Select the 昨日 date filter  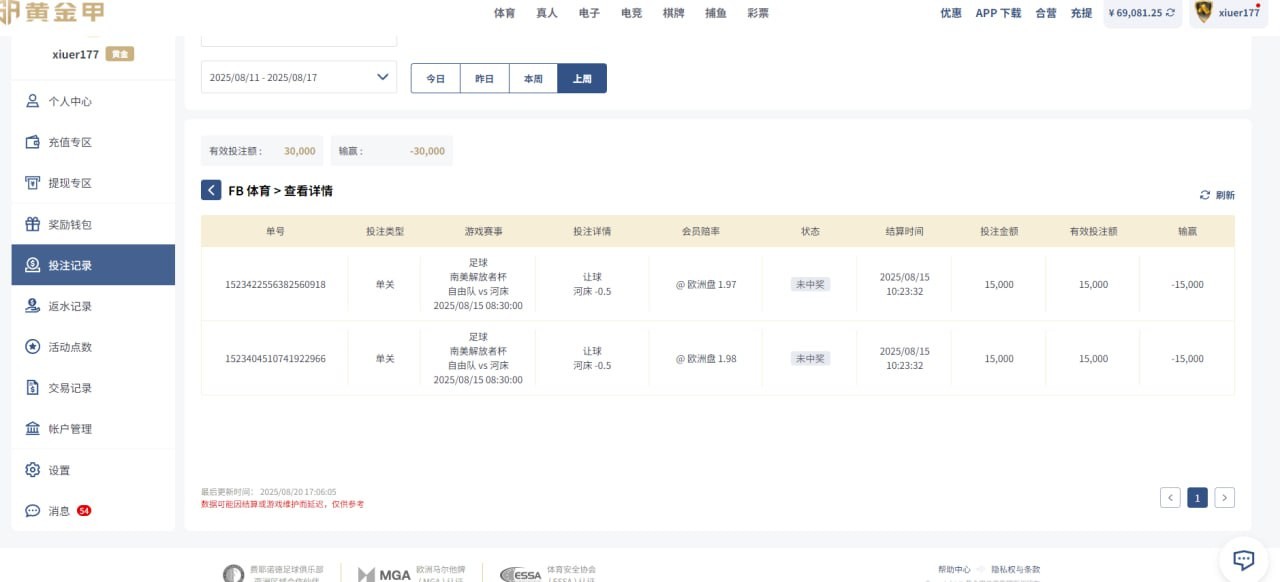(484, 78)
